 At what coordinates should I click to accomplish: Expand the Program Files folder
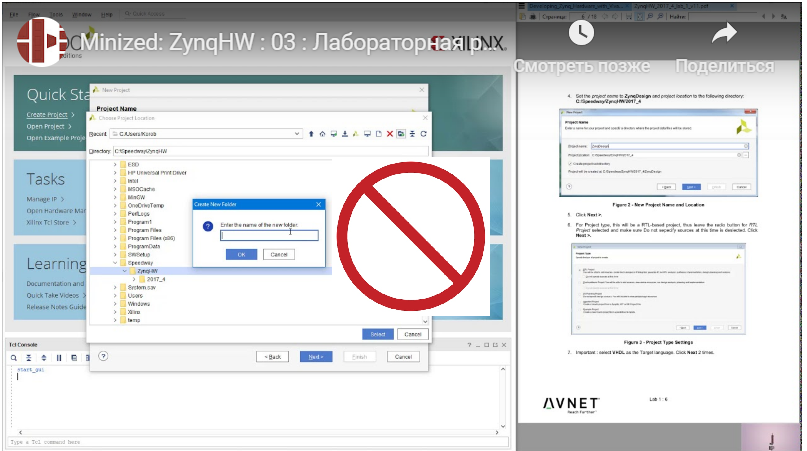click(114, 230)
